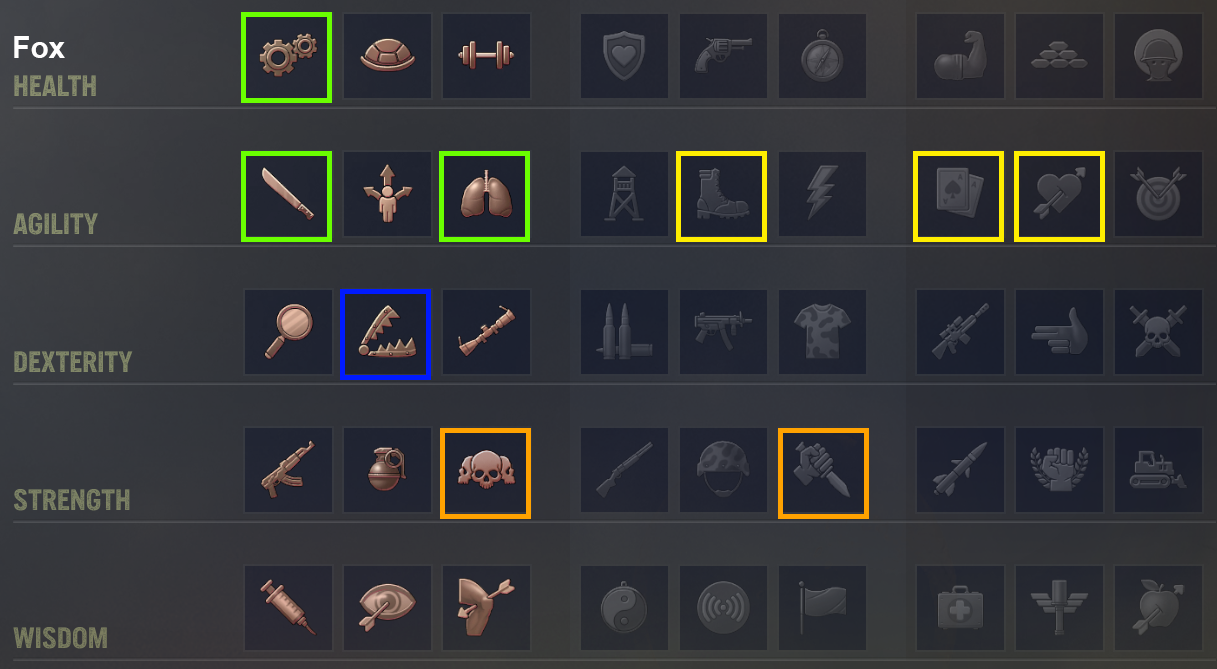Choose the barbell perk icon
Image resolution: width=1217 pixels, height=669 pixels.
(x=486, y=56)
